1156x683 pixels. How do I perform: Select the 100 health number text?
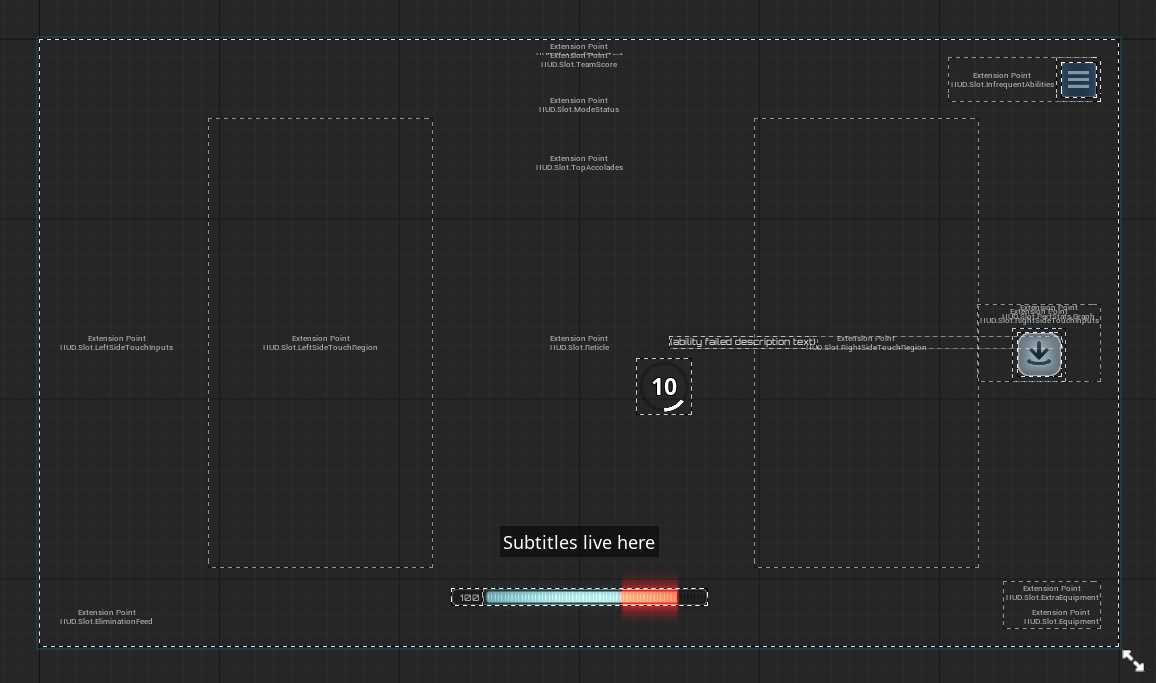pyautogui.click(x=468, y=597)
